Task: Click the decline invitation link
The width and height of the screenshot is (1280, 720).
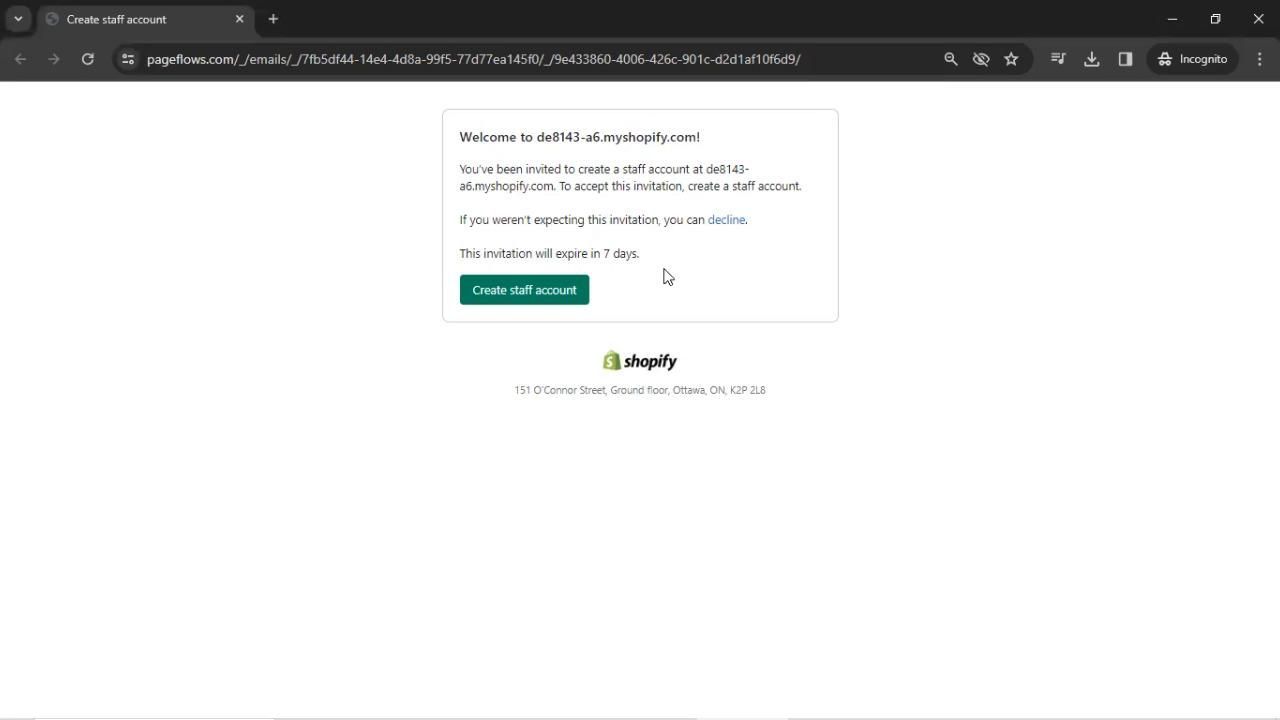Action: (726, 220)
